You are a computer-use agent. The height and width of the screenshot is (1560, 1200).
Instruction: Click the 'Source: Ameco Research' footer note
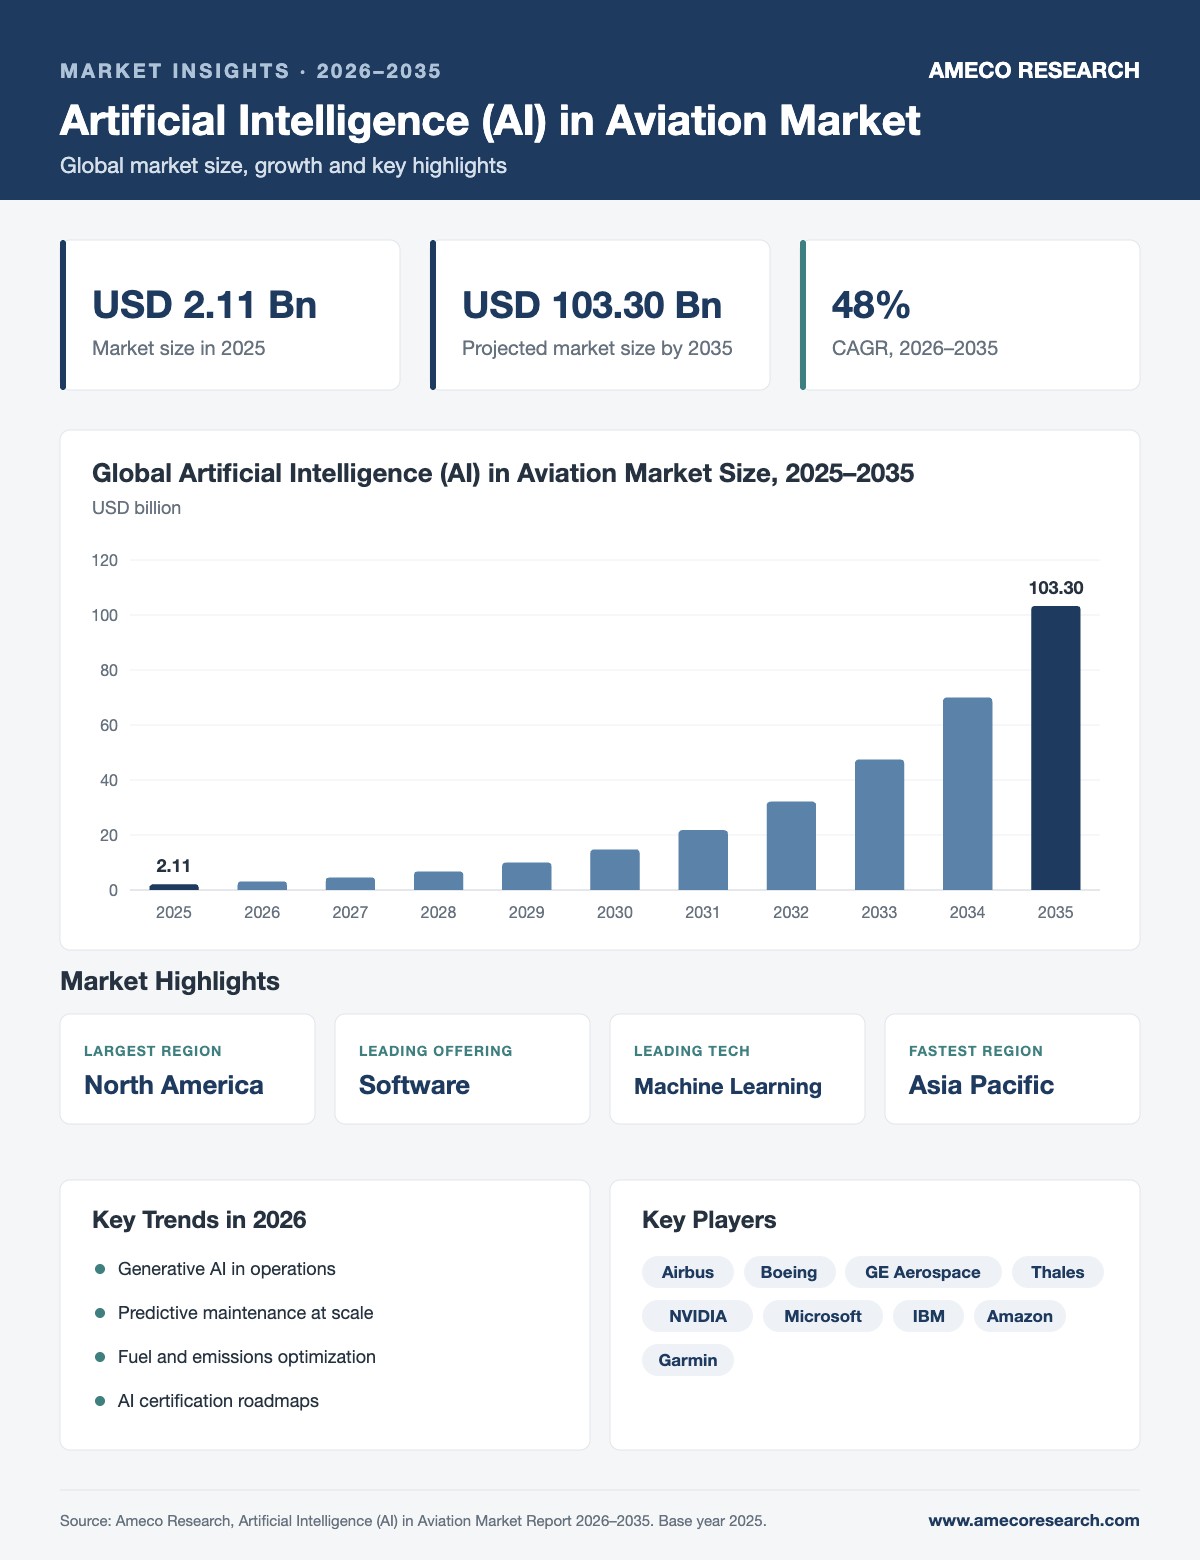point(413,1521)
